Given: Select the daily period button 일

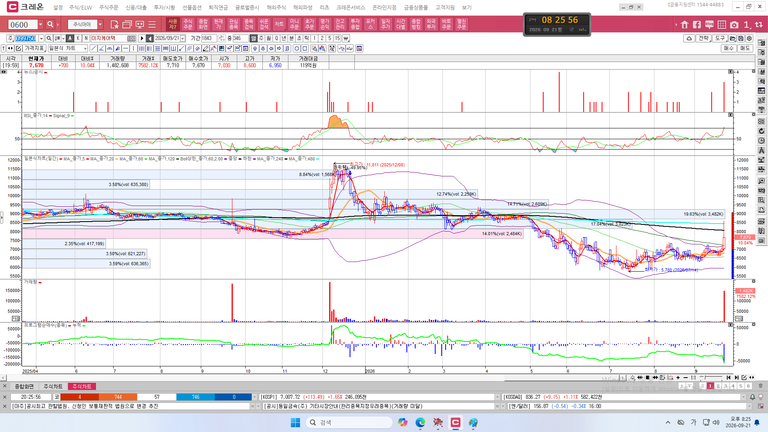Looking at the screenshot, I should [253, 38].
